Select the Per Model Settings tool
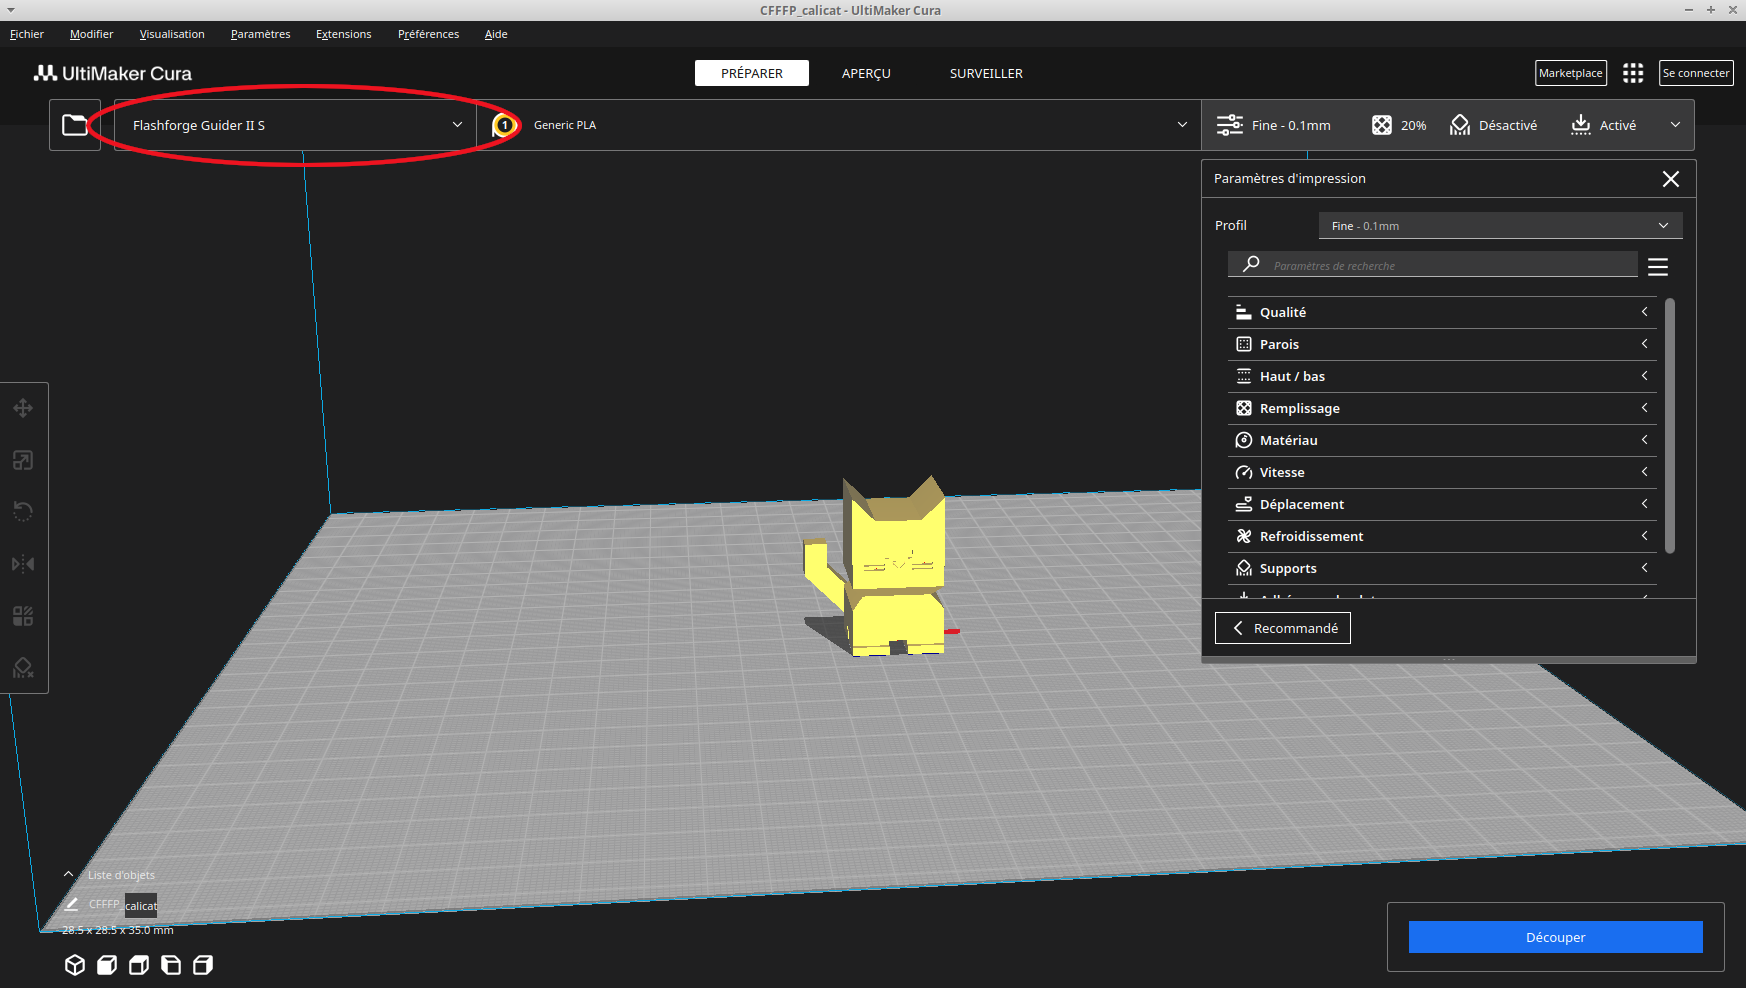 [x=23, y=616]
